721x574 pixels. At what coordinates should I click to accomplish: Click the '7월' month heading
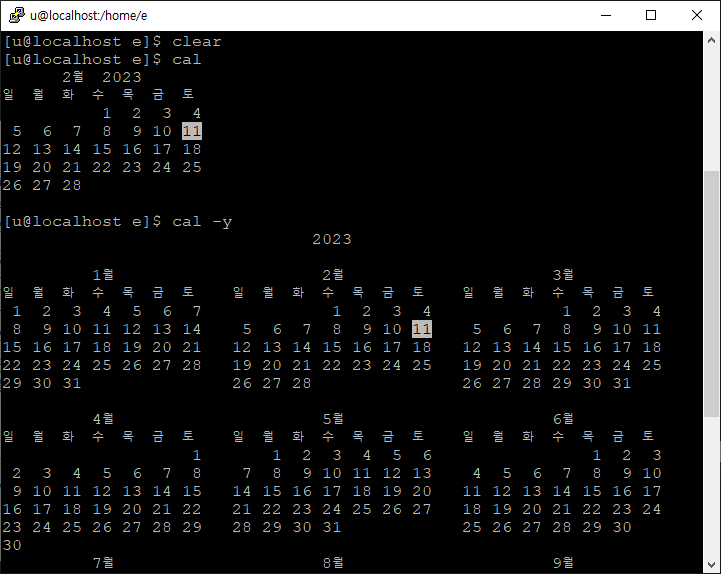tap(103, 563)
